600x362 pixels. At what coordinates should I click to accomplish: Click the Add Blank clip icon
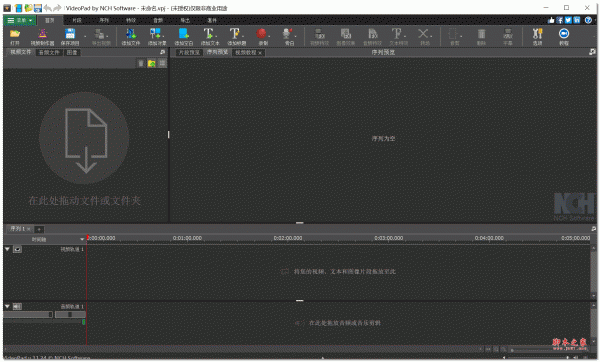click(x=183, y=34)
